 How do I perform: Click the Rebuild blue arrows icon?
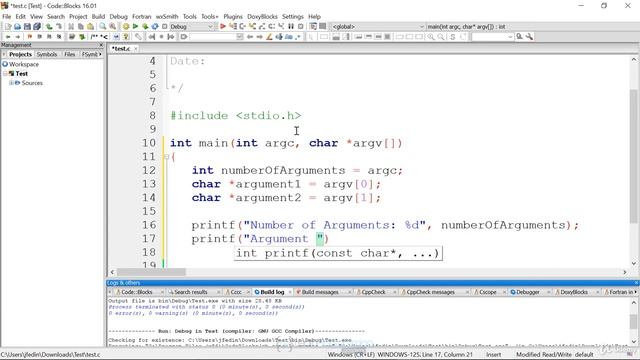[155, 27]
